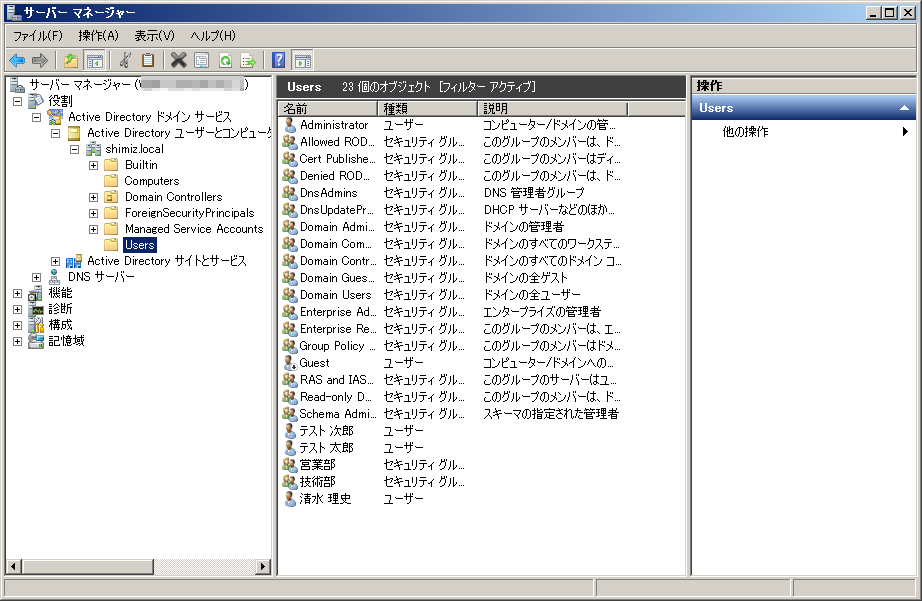Toggle the show/hide console tree button
Viewport: 922px width, 601px height.
click(x=95, y=61)
